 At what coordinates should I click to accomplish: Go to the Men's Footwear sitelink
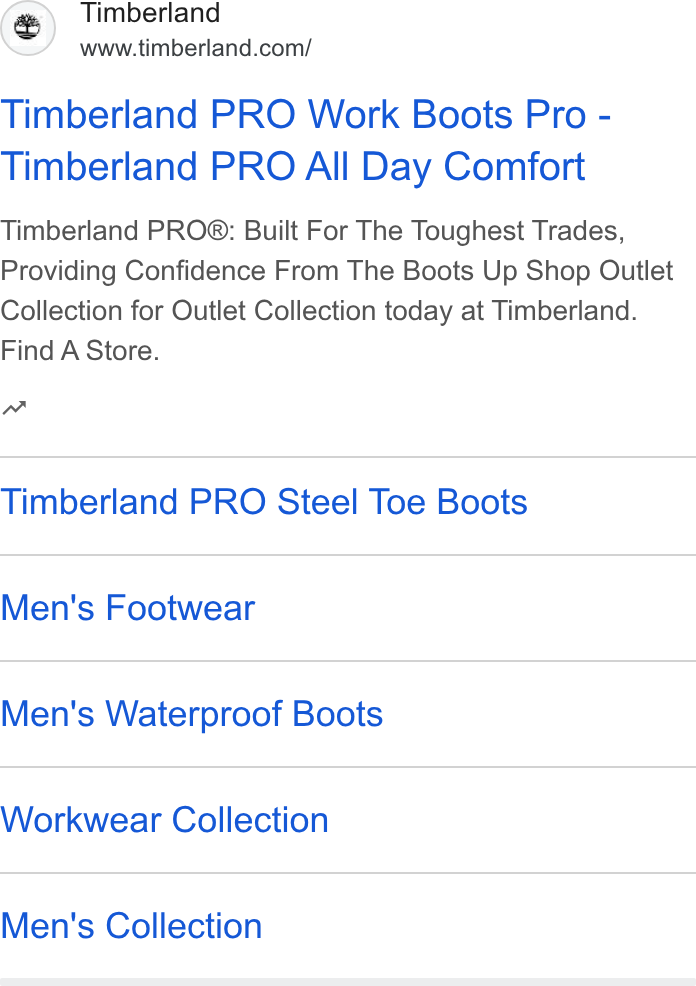[128, 608]
